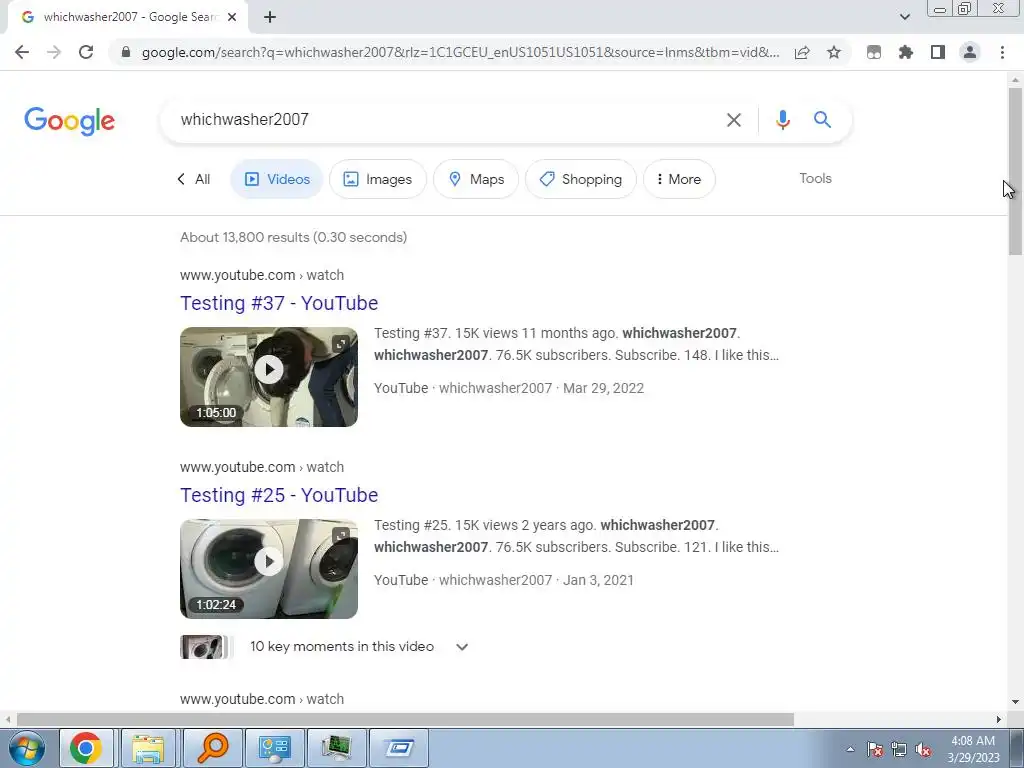This screenshot has width=1024, height=768.
Task: Open Chrome's three-dot menu
Action: tap(1002, 52)
